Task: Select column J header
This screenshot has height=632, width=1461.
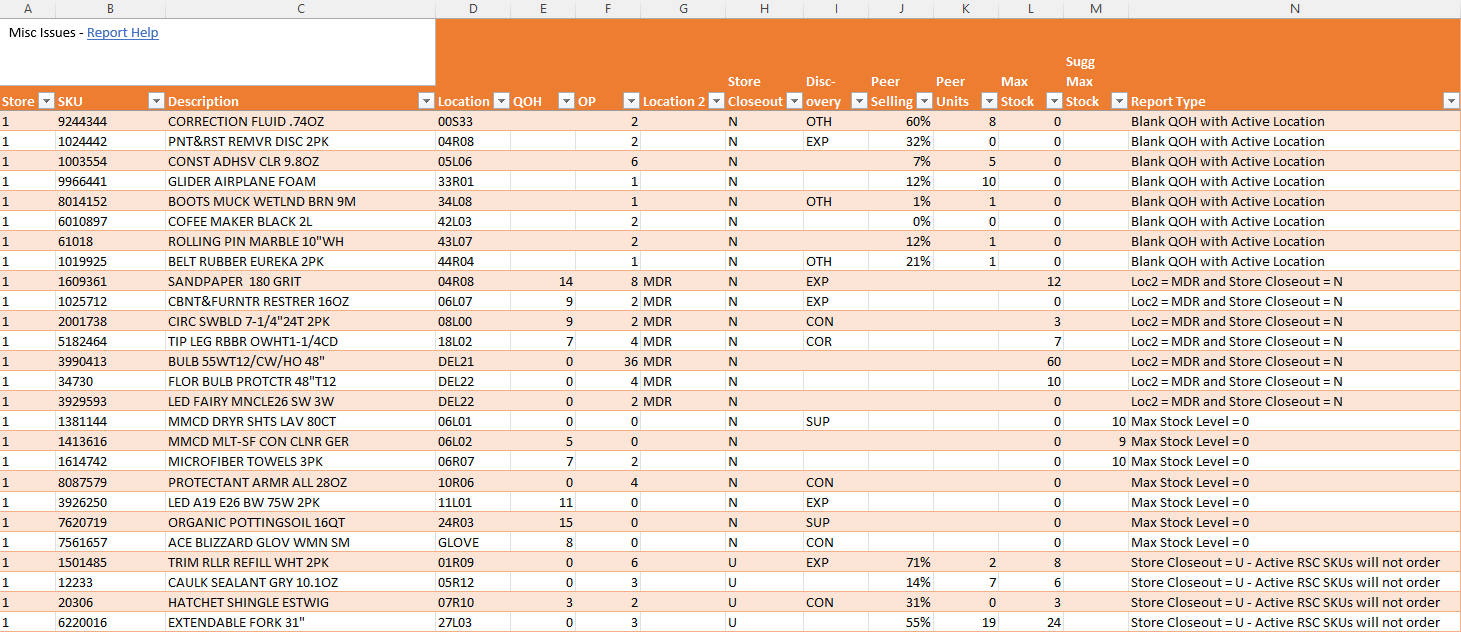Action: pos(901,9)
